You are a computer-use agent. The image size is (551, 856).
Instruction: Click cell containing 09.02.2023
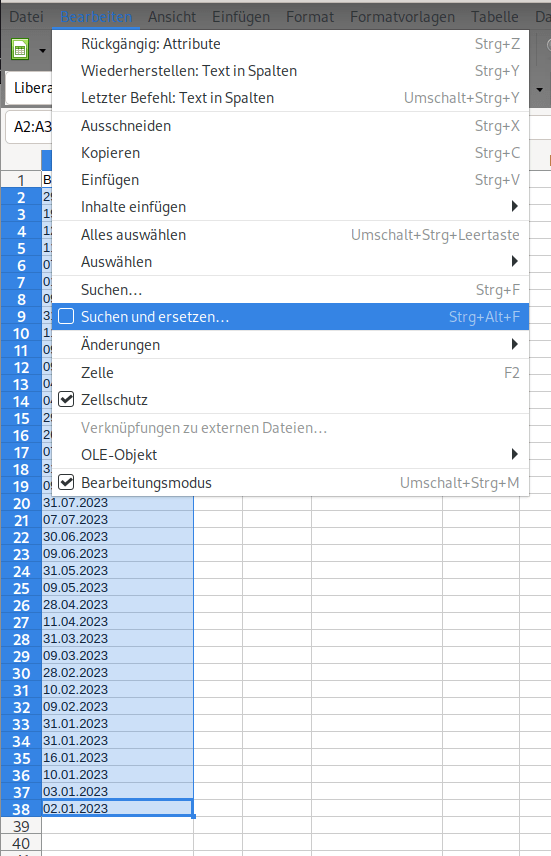[x=117, y=706]
